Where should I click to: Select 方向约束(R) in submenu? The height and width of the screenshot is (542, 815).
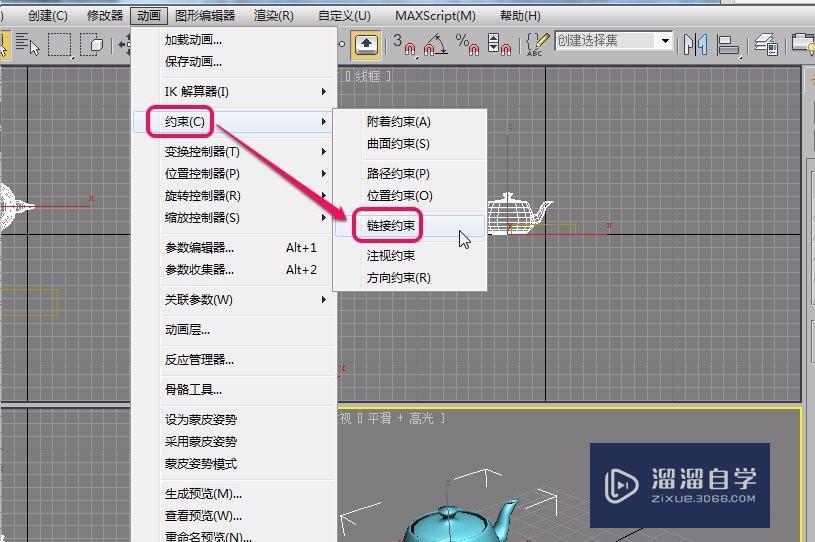click(x=410, y=278)
